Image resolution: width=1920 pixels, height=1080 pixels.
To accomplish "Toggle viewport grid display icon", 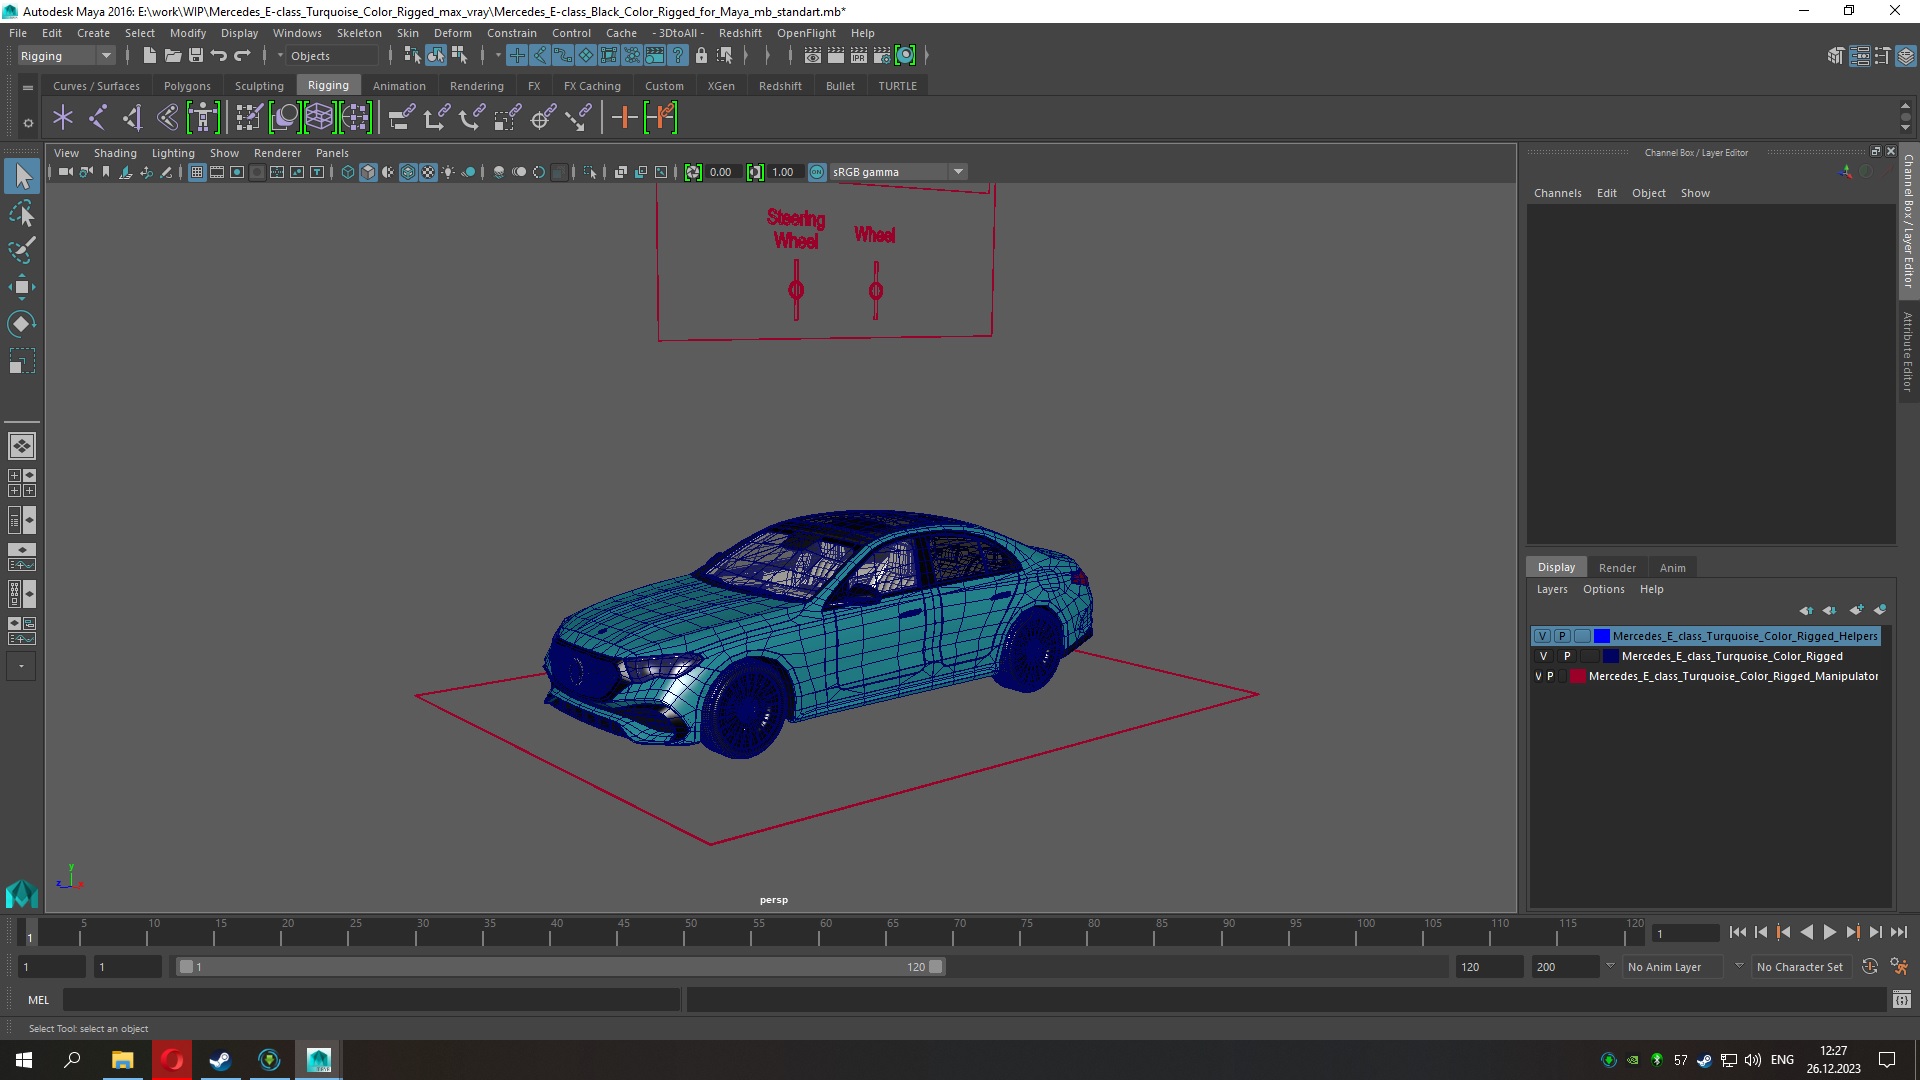I will tap(197, 172).
